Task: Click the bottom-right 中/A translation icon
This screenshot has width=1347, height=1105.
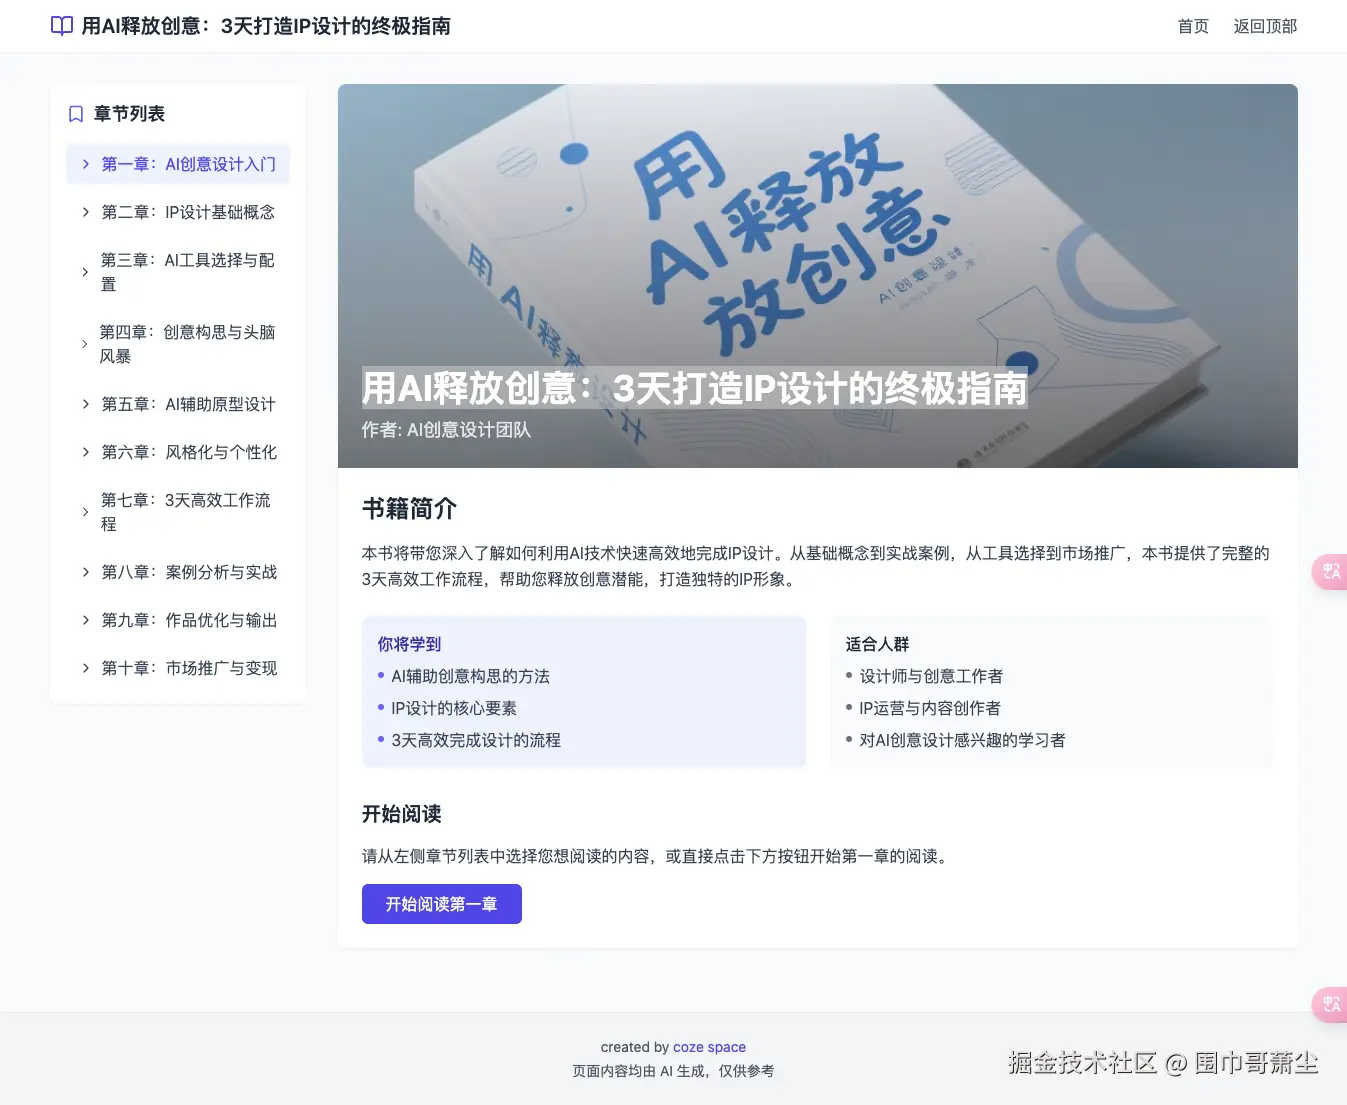Action: 1331,1005
